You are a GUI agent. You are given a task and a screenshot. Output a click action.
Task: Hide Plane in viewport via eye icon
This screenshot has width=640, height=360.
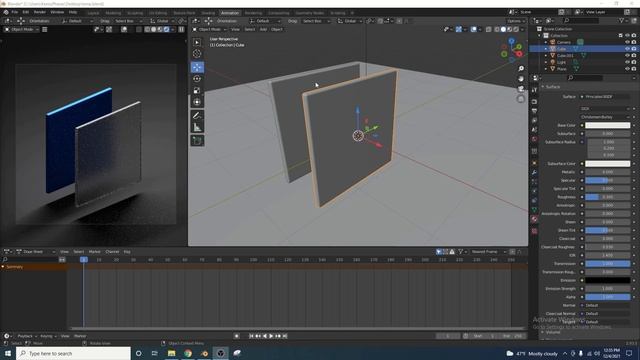click(x=627, y=69)
